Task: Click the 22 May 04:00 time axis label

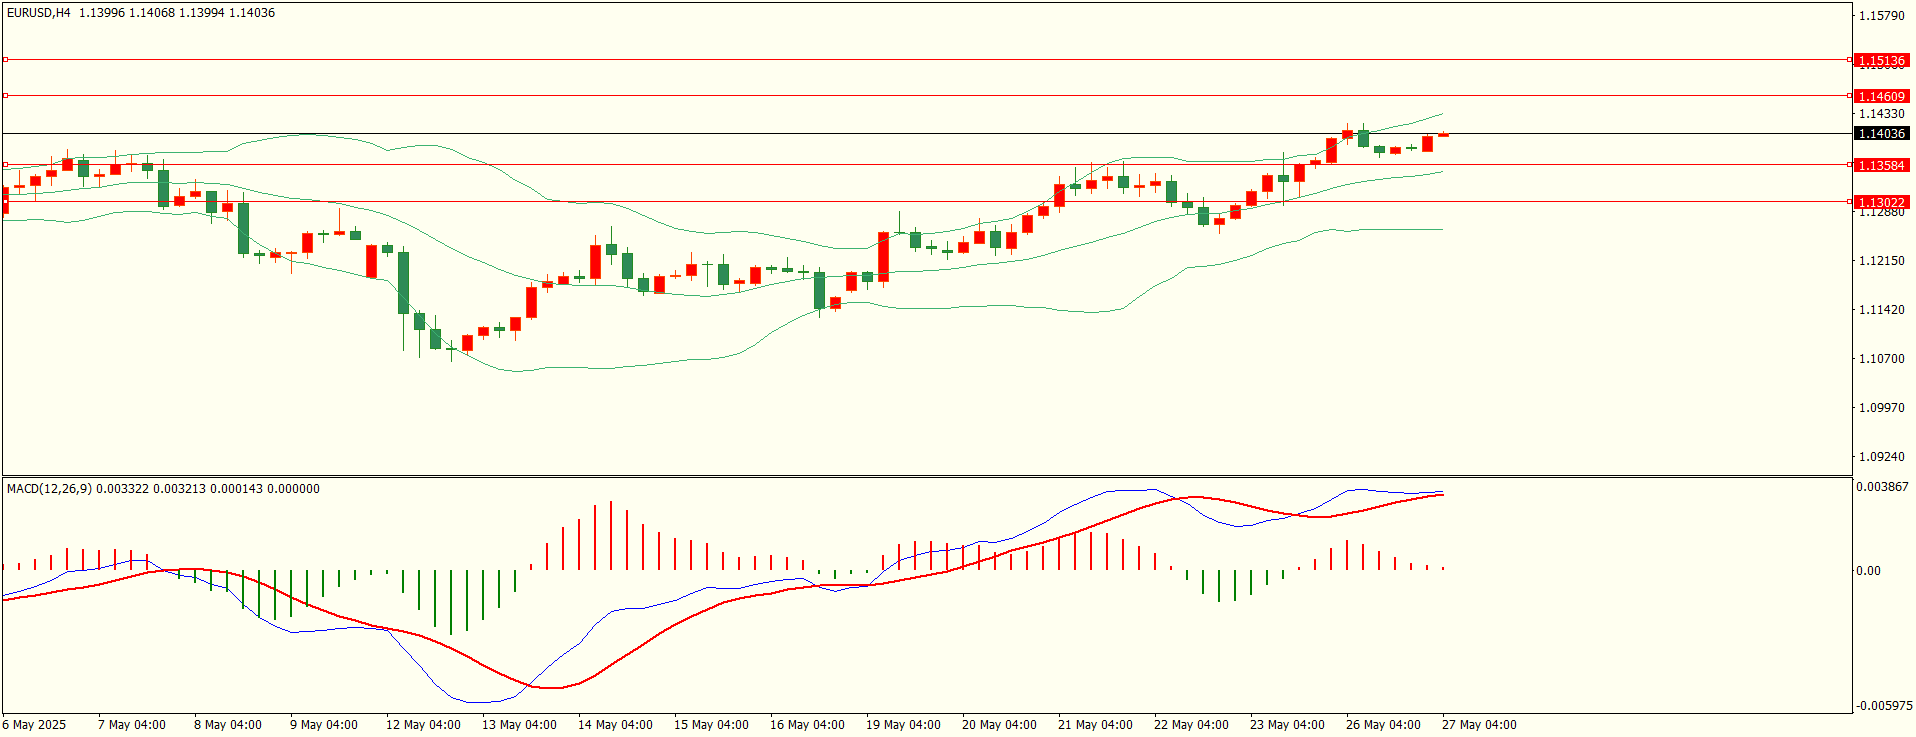Action: [1191, 725]
